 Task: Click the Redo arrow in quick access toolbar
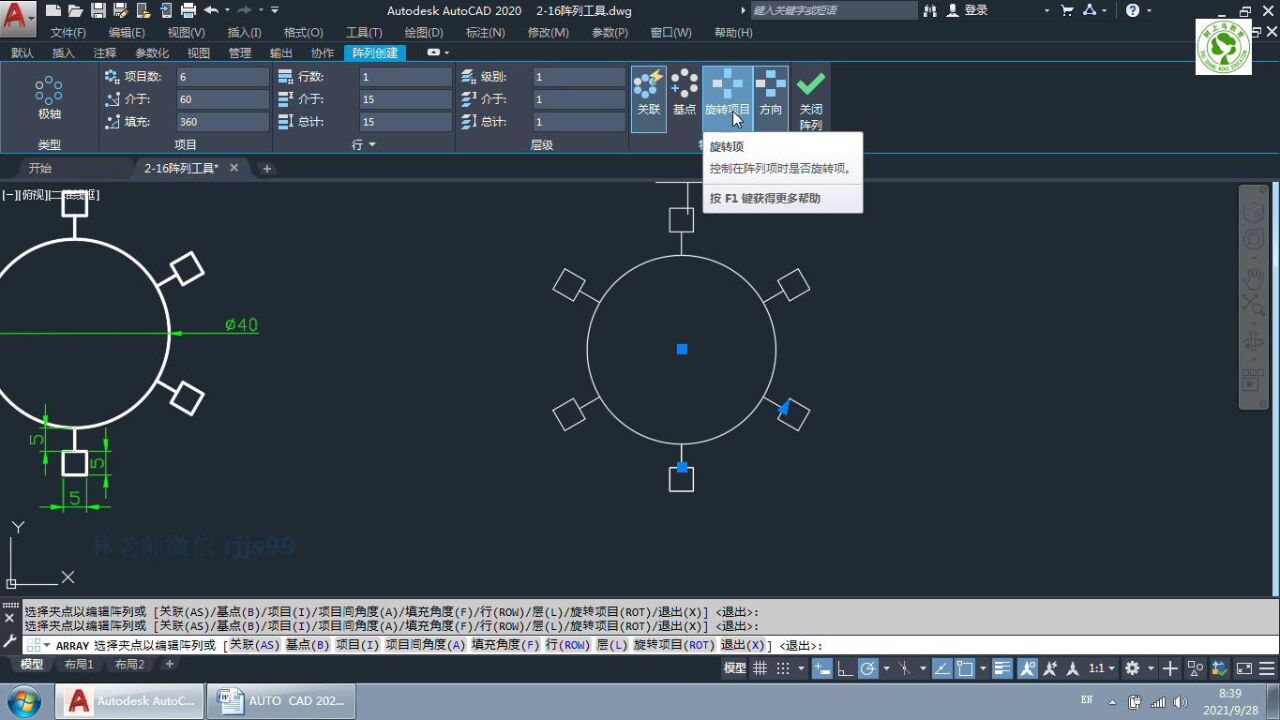pos(243,10)
